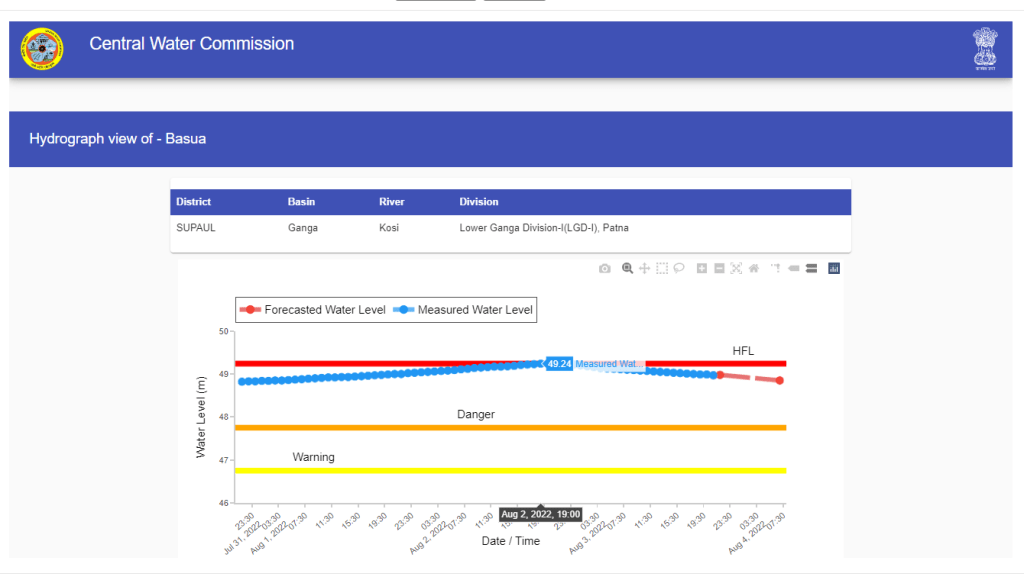Click the Central Water Commission logo

[42, 48]
